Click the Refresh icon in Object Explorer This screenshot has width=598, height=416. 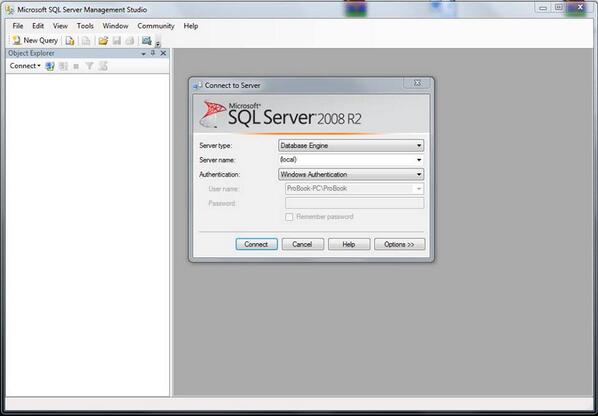coord(103,66)
